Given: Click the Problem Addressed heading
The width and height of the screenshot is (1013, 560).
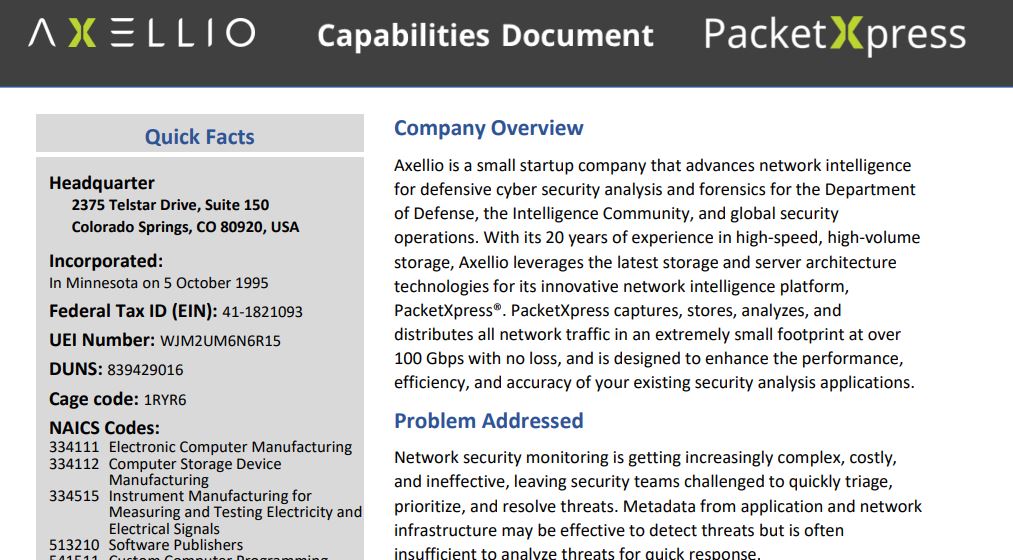Looking at the screenshot, I should coord(488,421).
